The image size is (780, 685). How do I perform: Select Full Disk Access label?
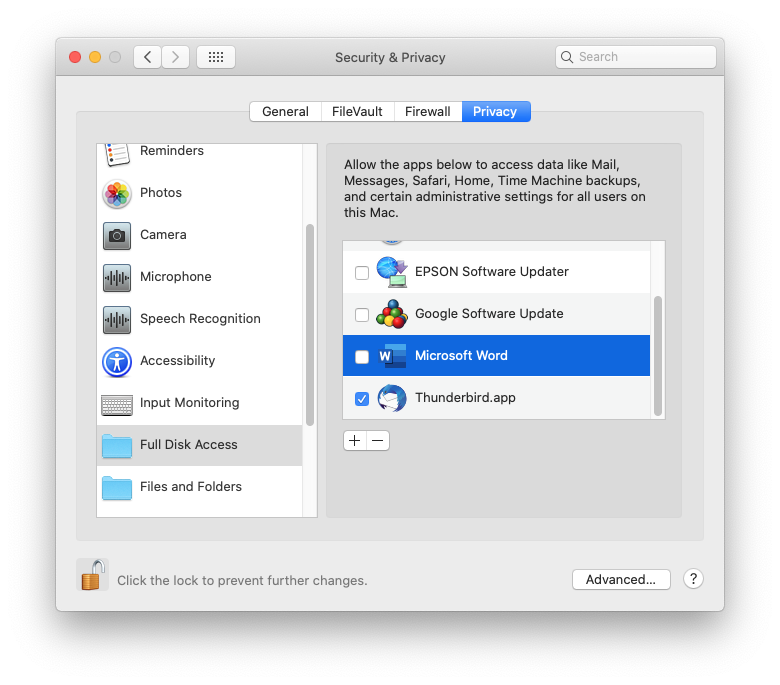click(189, 444)
